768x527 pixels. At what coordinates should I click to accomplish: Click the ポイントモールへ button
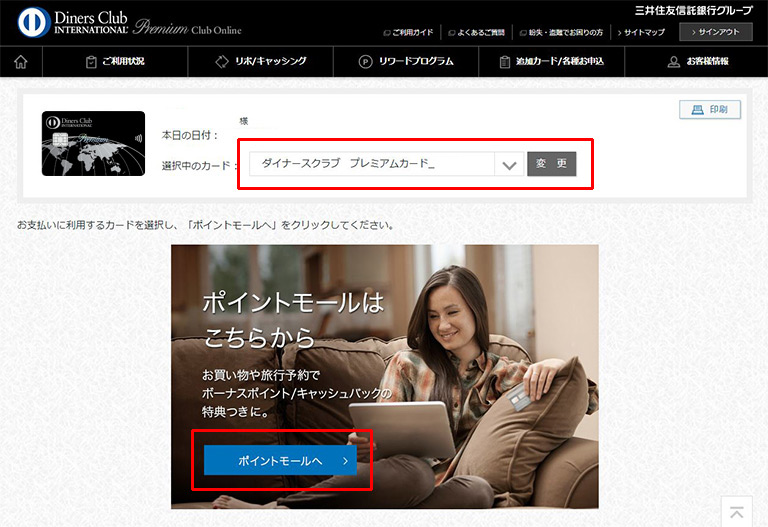pyautogui.click(x=280, y=461)
